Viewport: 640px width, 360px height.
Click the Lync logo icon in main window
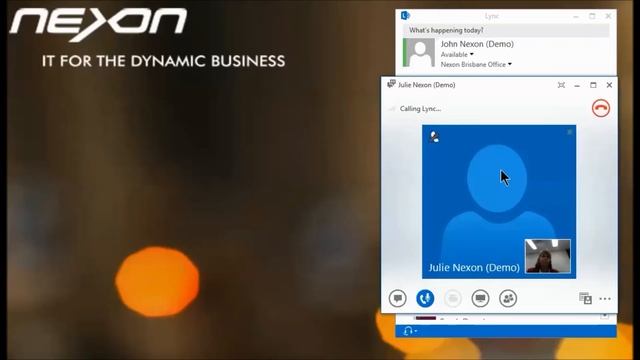tap(405, 16)
